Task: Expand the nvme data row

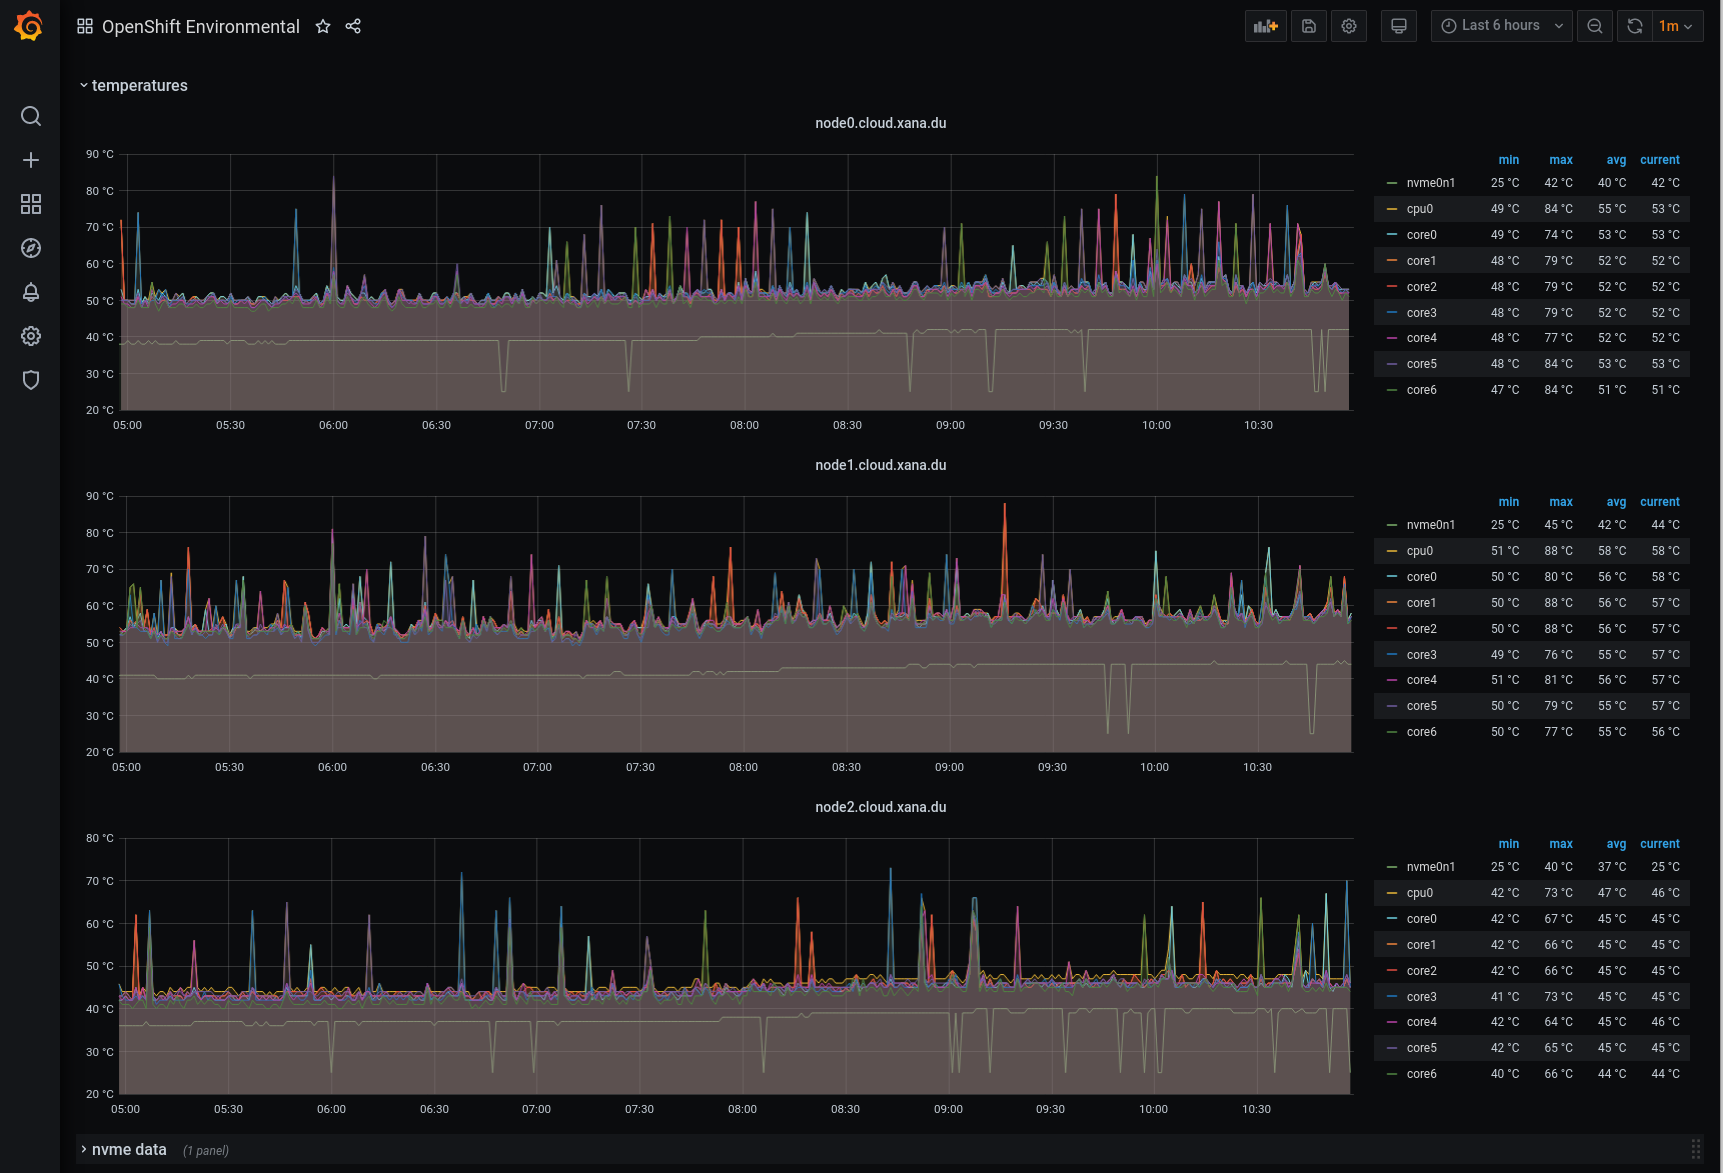Action: [x=124, y=1150]
